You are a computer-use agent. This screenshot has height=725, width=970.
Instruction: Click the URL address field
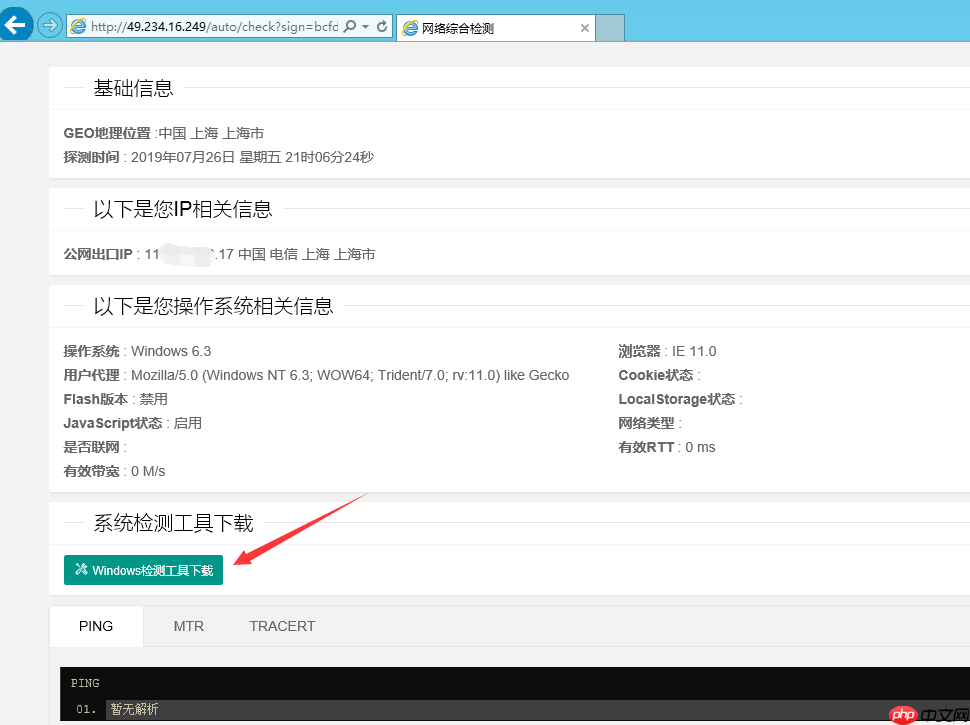pyautogui.click(x=210, y=27)
